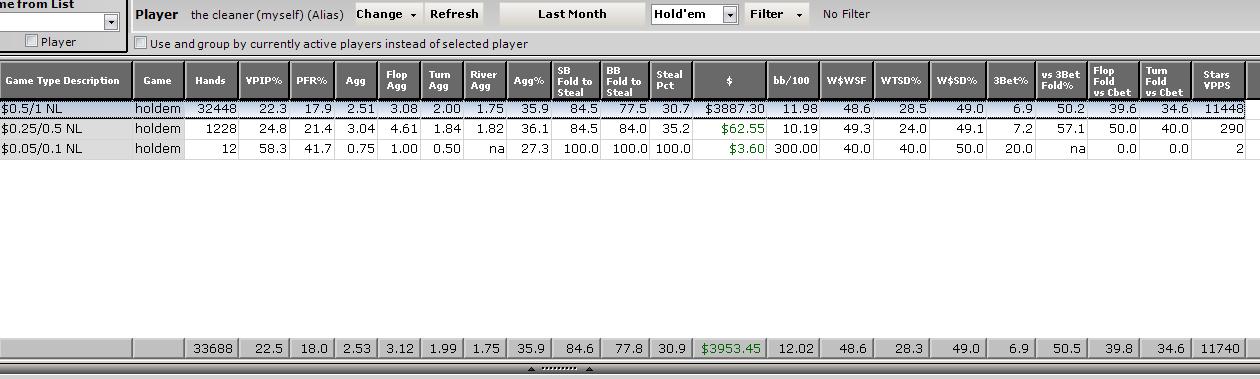This screenshot has width=1260, height=379.
Task: Sort by Game Type Description column header
Action: pos(66,80)
